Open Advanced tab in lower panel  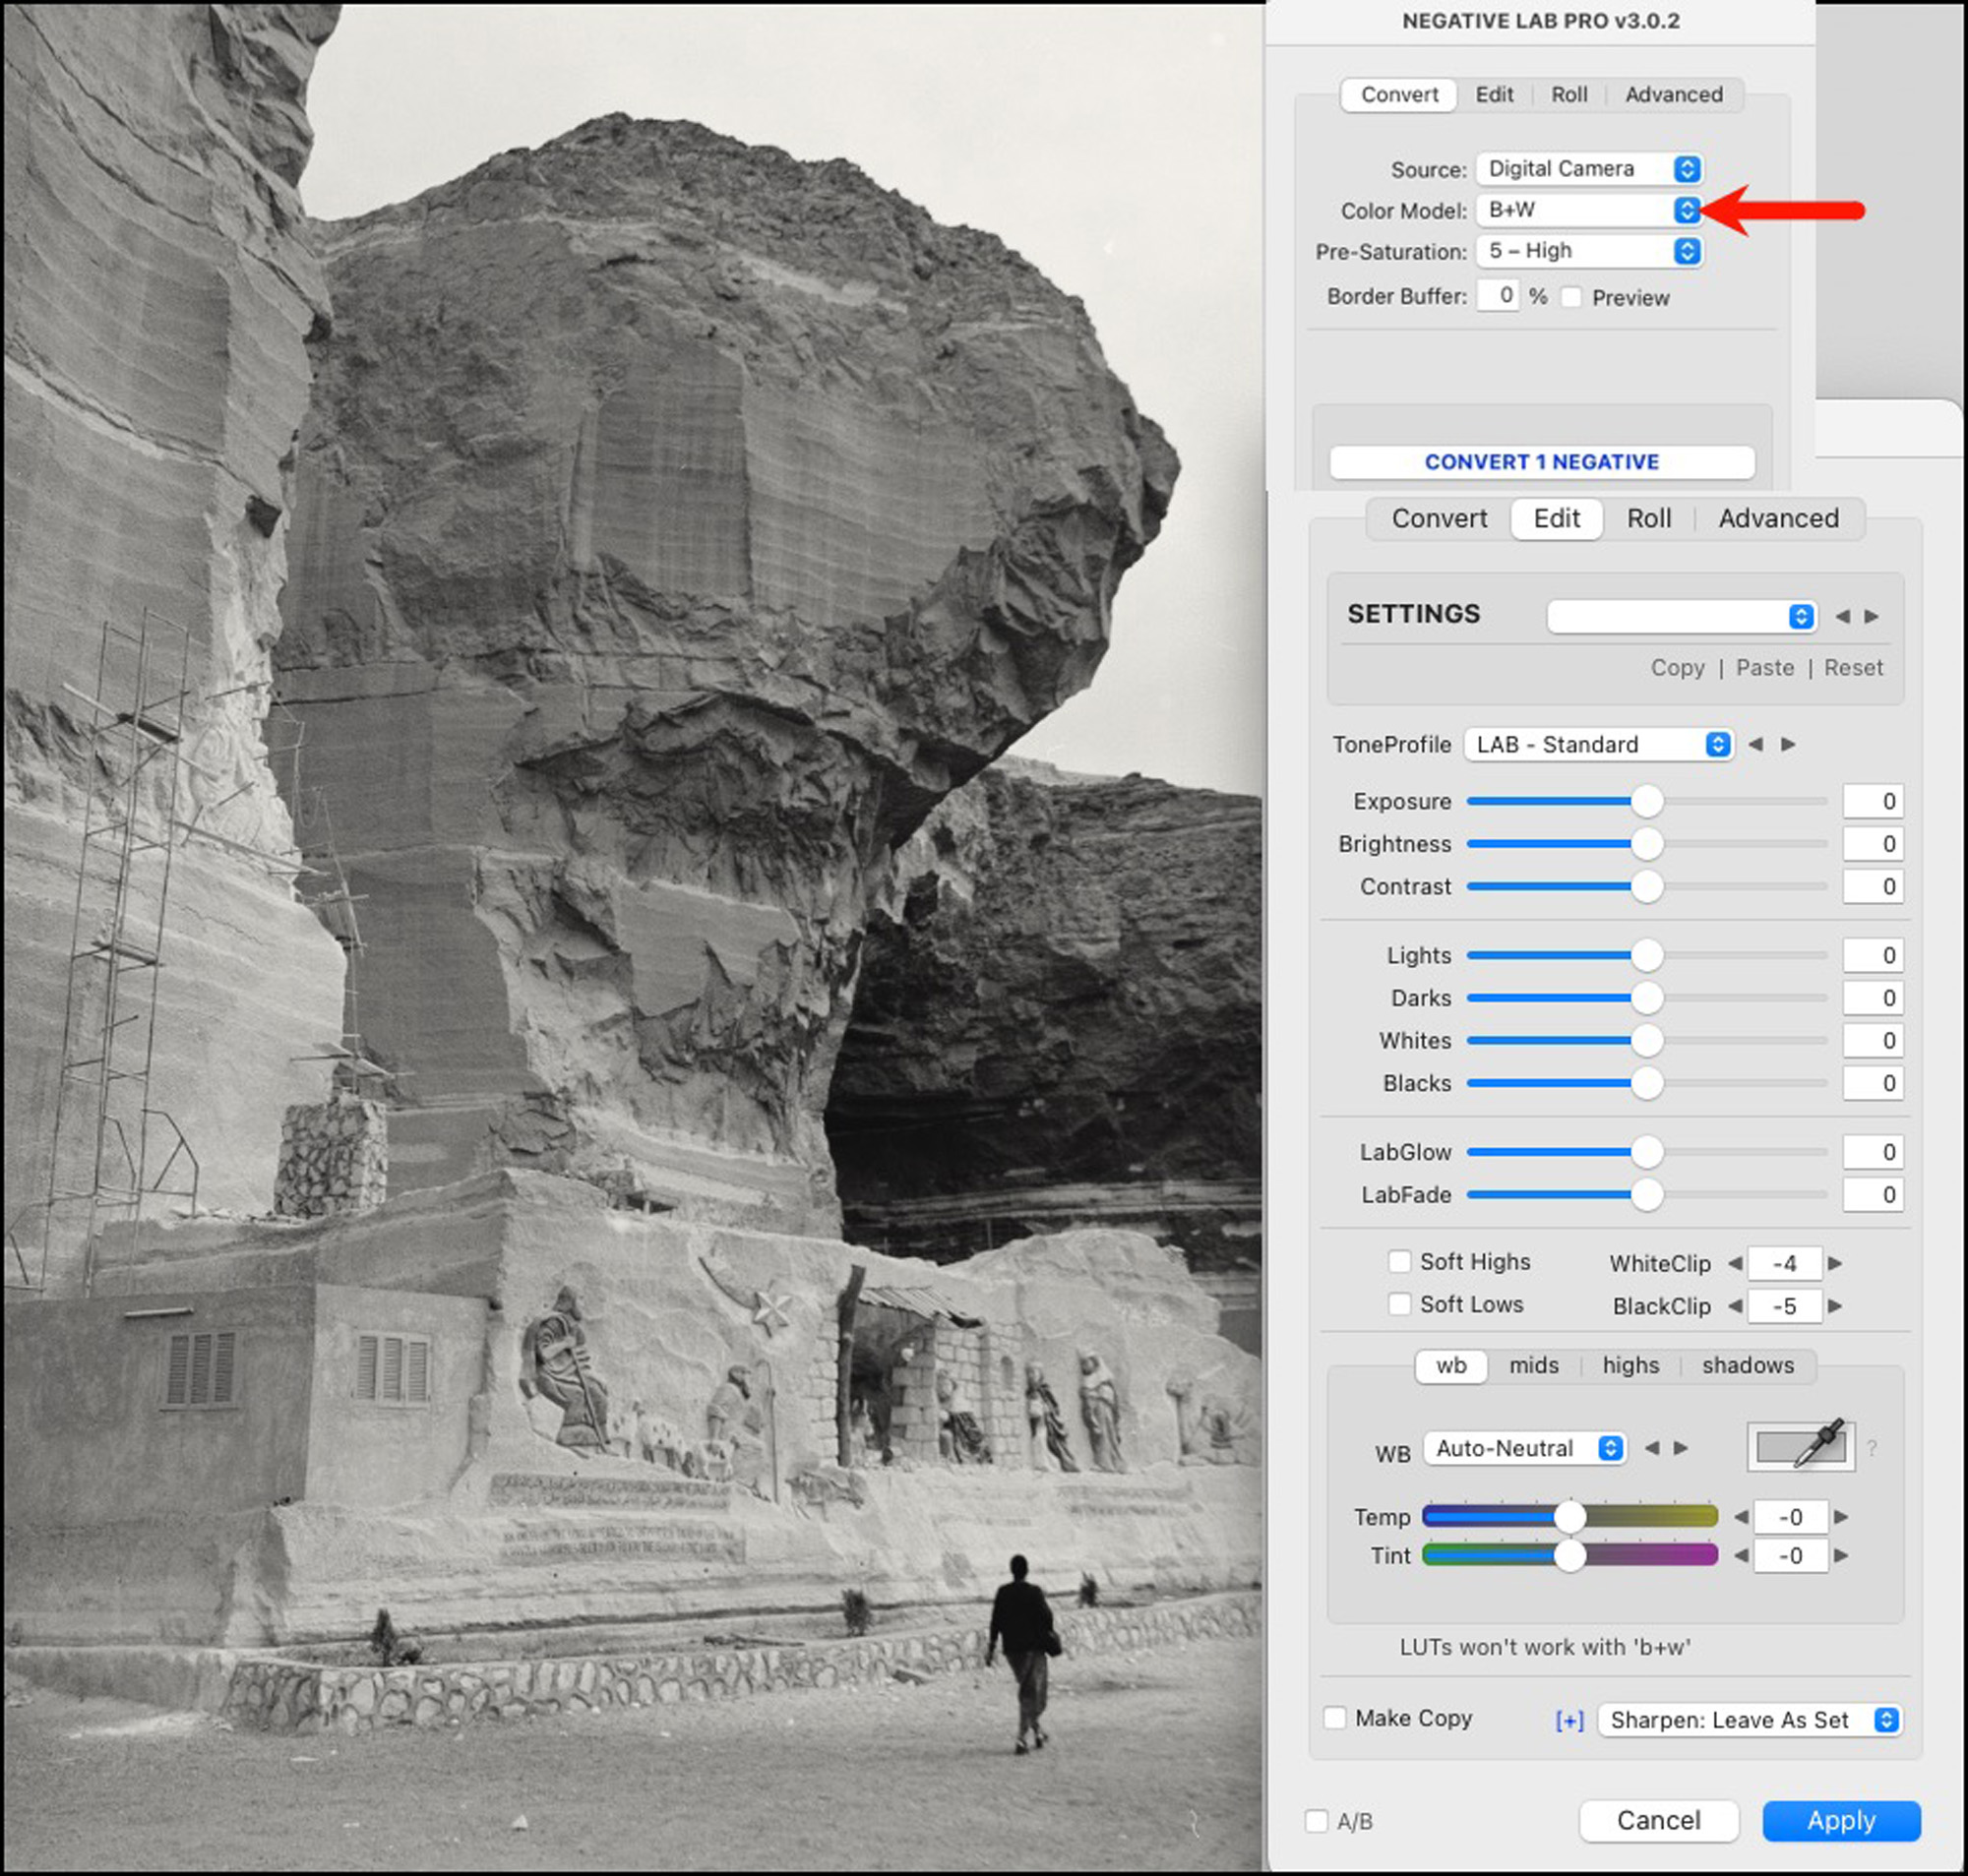1778,518
